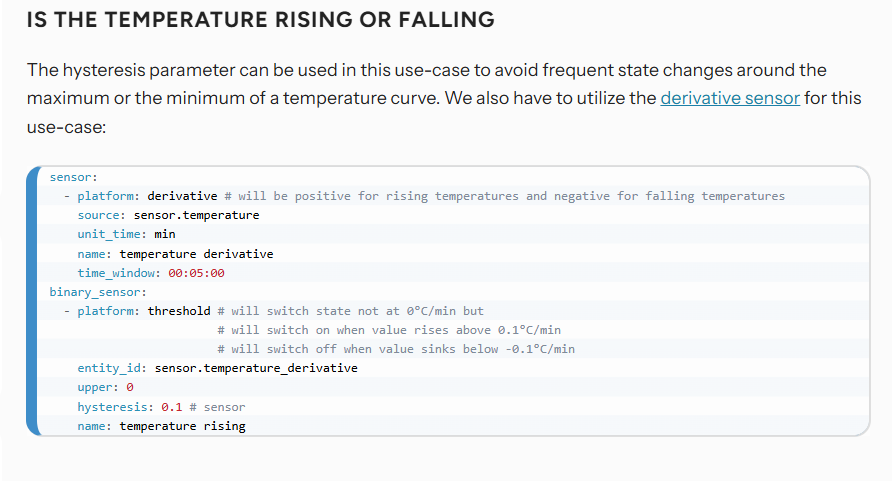Click the 'unit_time' key in code

pos(109,234)
